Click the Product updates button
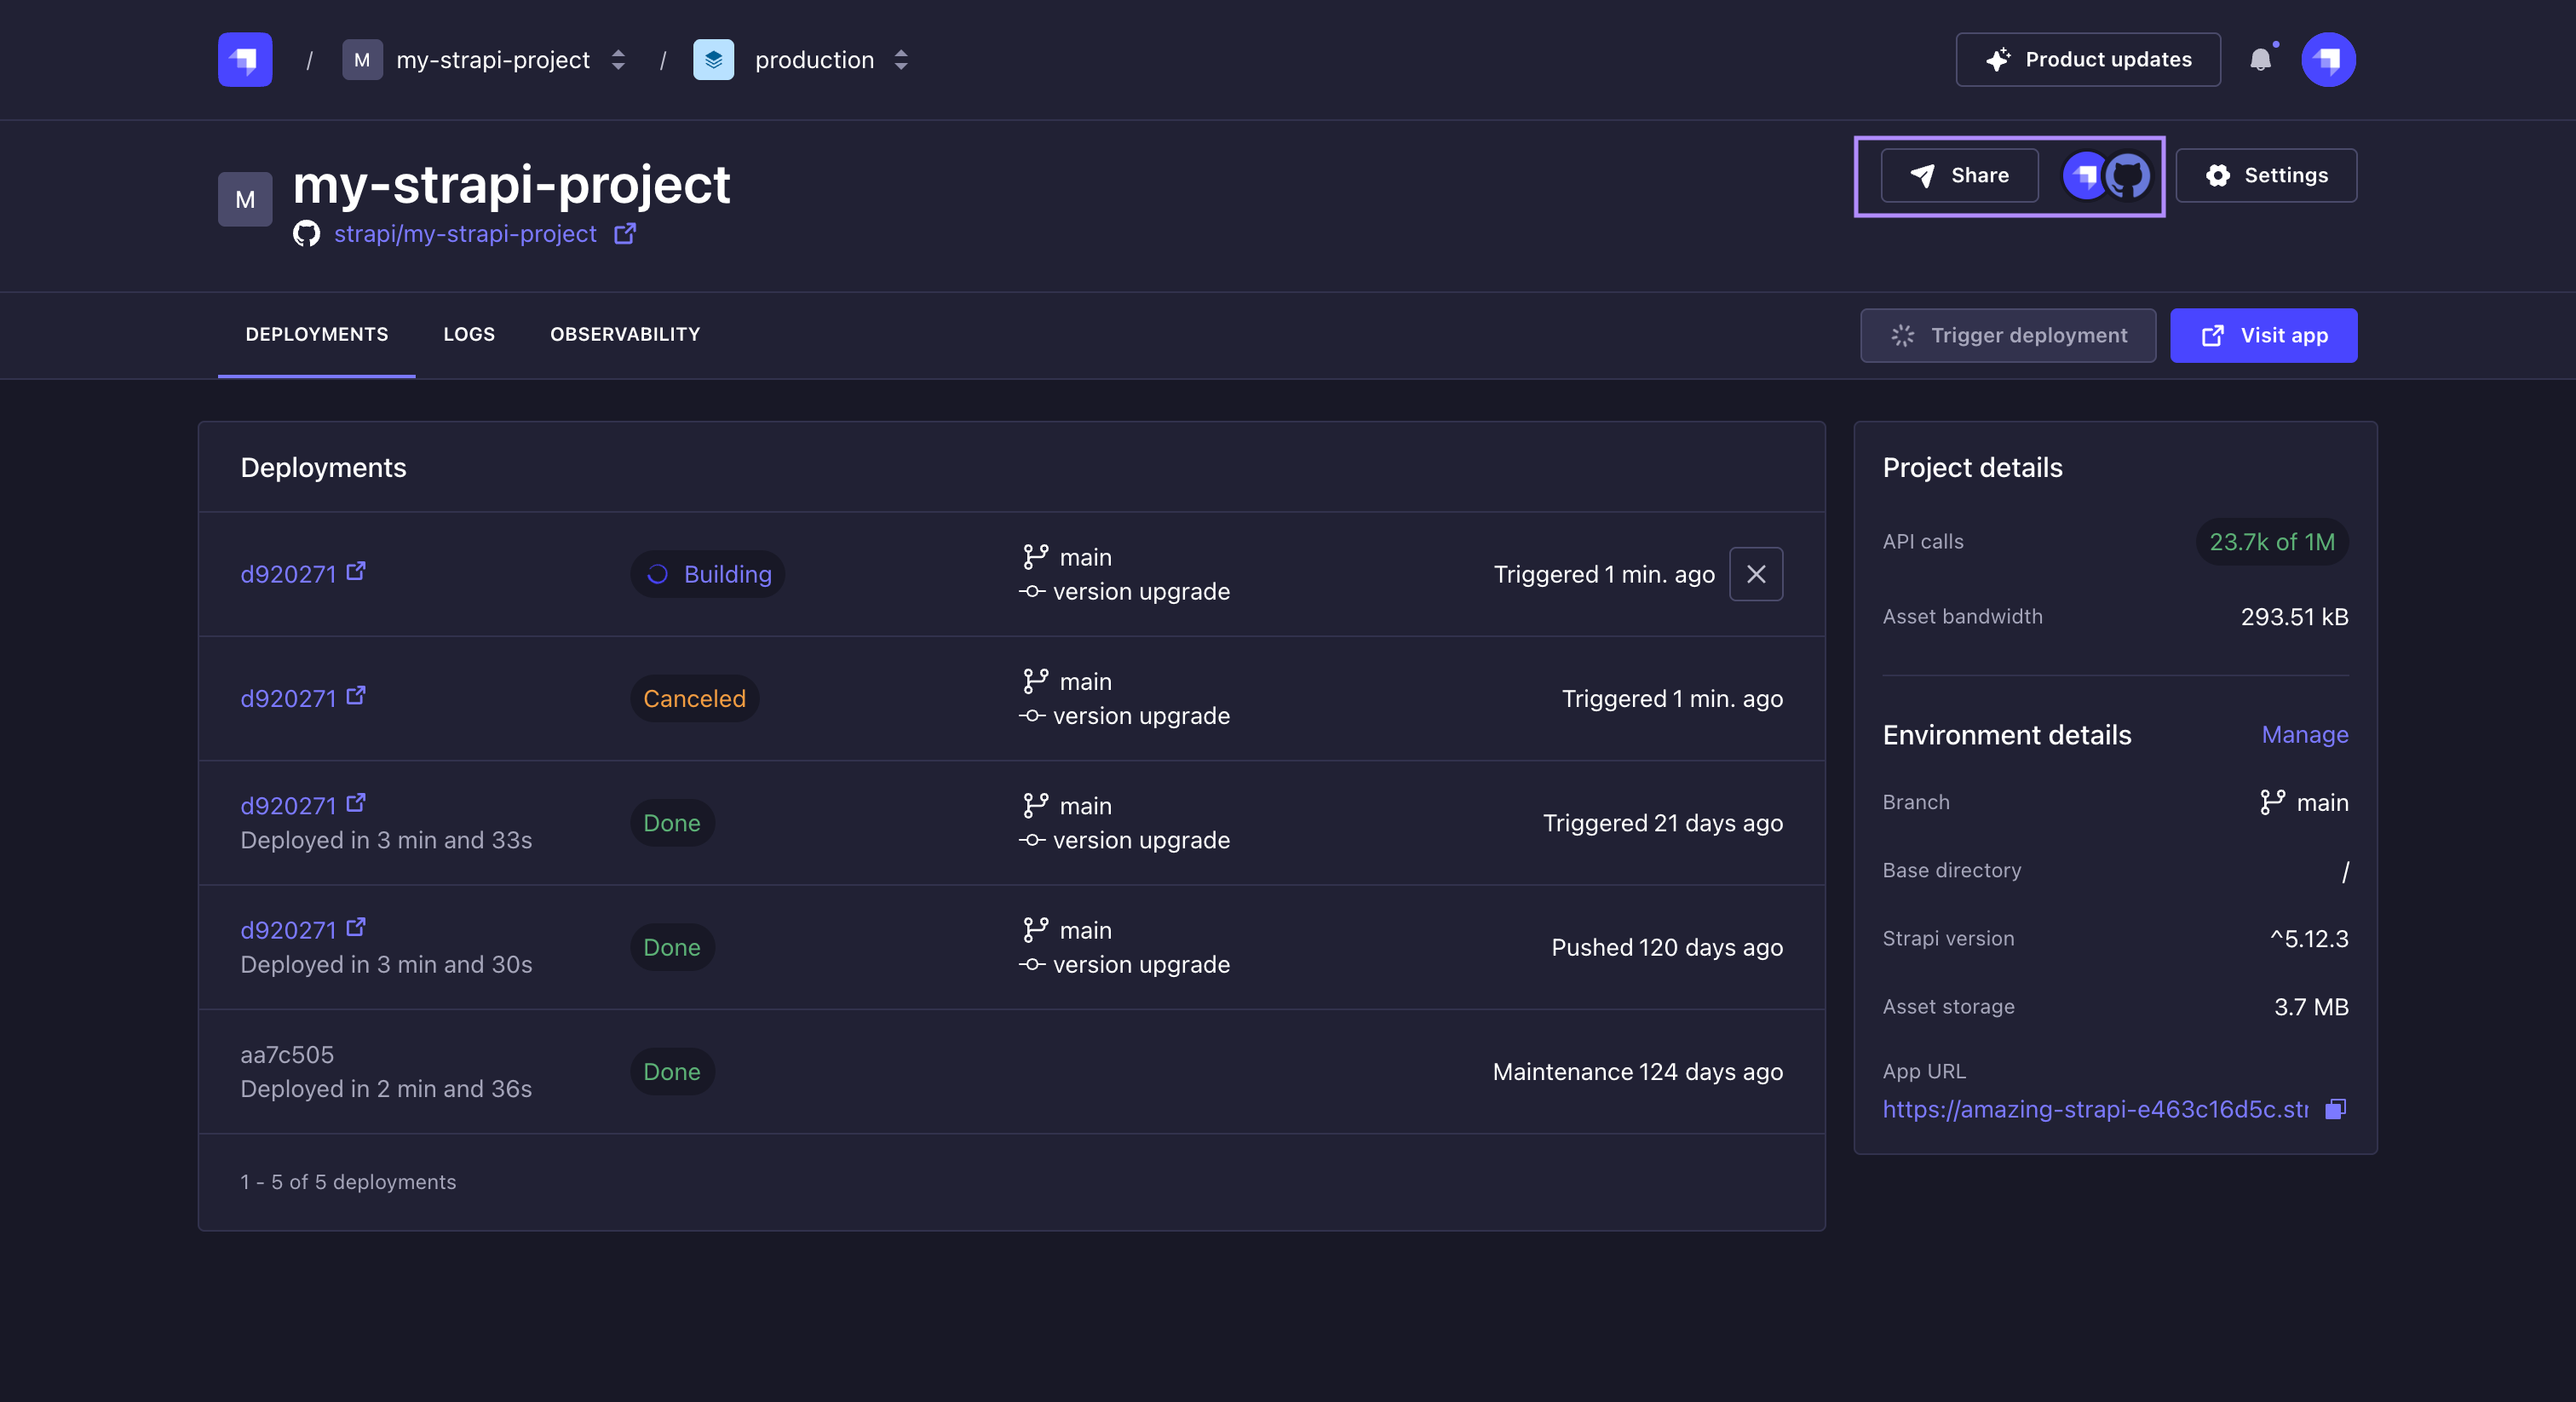Screen dimensions: 2576x1402 coord(2088,60)
